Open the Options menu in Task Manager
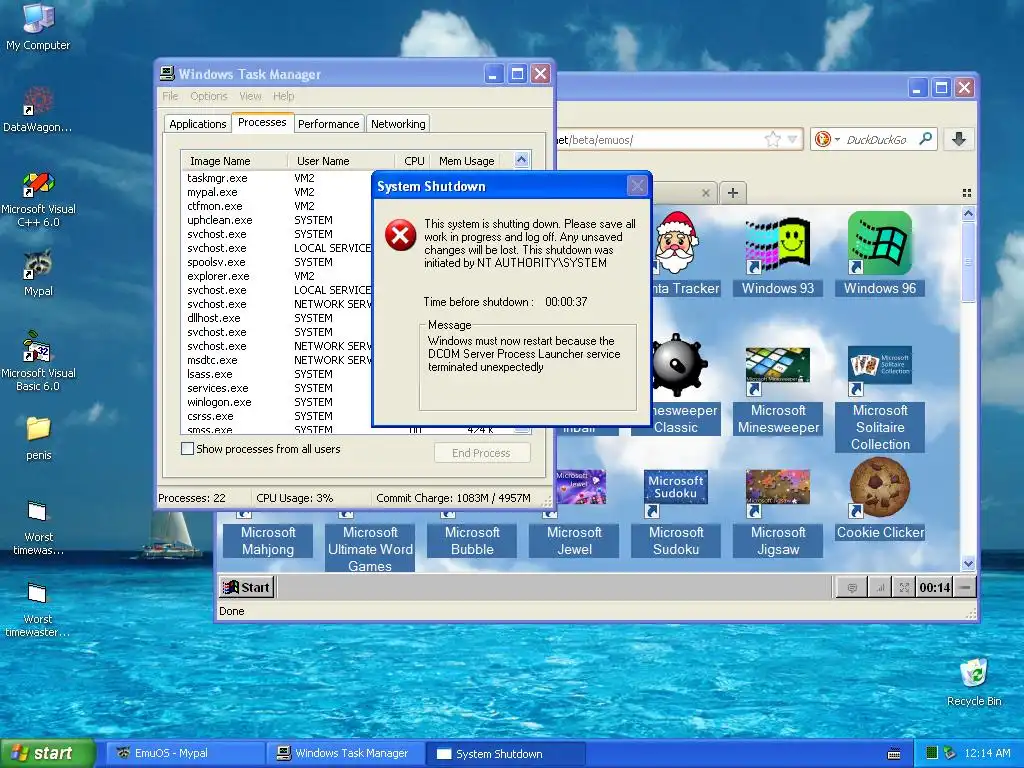This screenshot has height=768, width=1024. (208, 96)
